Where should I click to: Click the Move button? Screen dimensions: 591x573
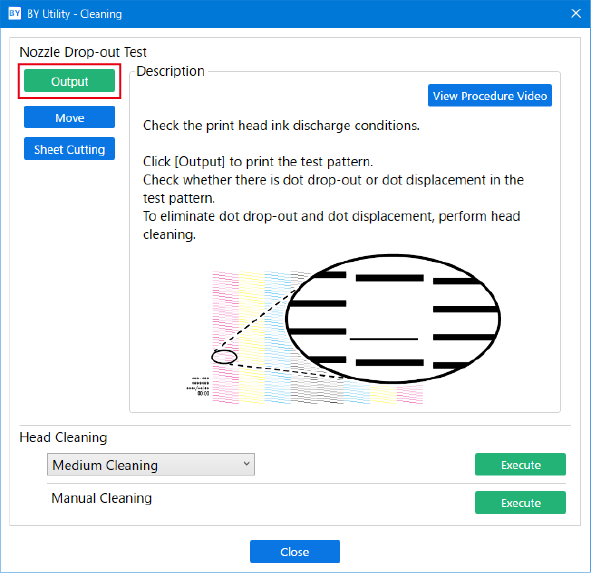(69, 117)
